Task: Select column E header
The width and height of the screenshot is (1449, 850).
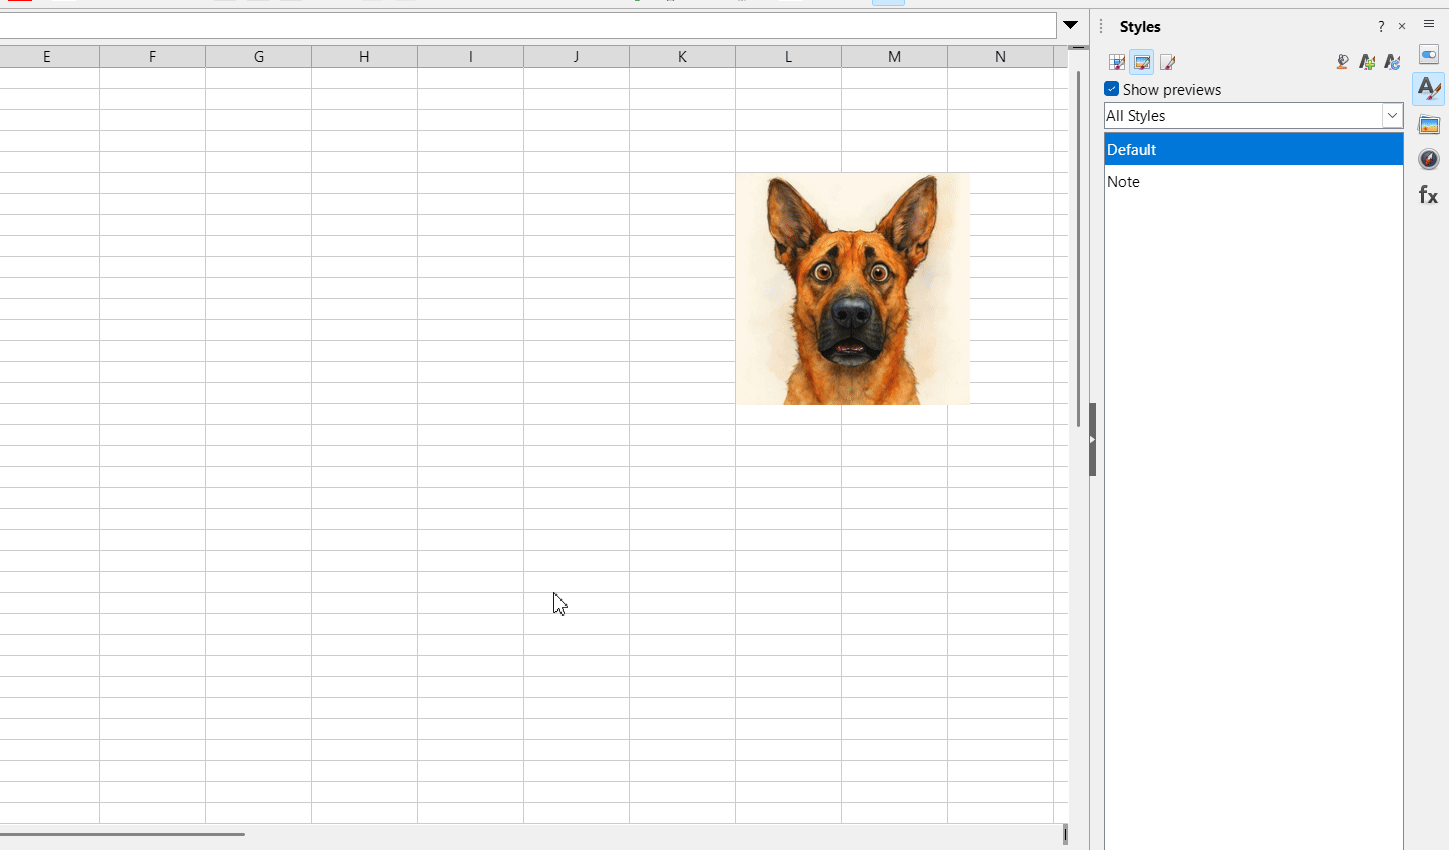Action: [x=47, y=57]
